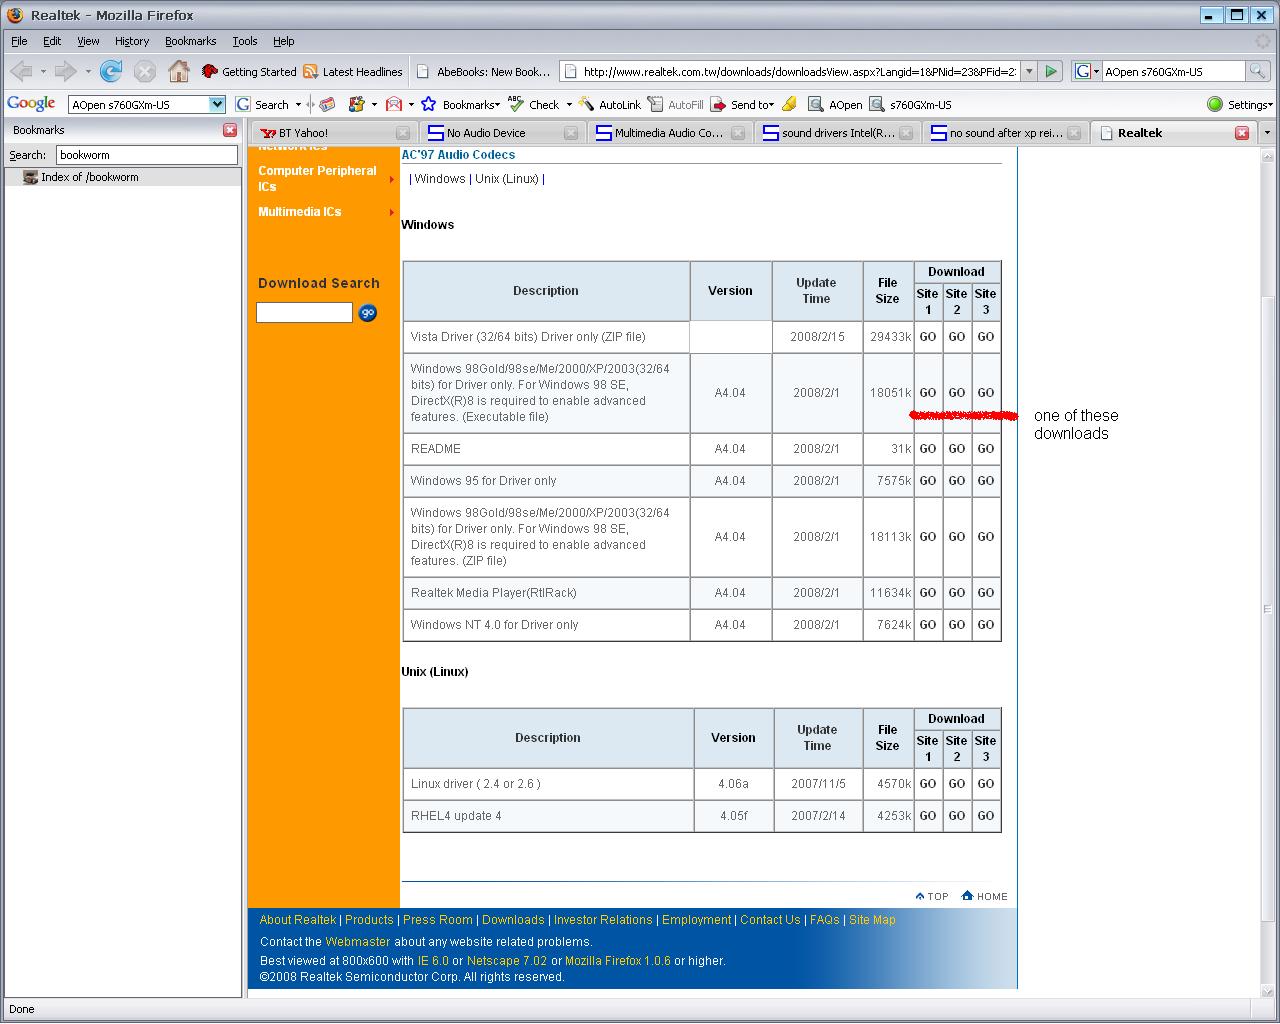
Task: Open the Help menu
Action: 284,41
